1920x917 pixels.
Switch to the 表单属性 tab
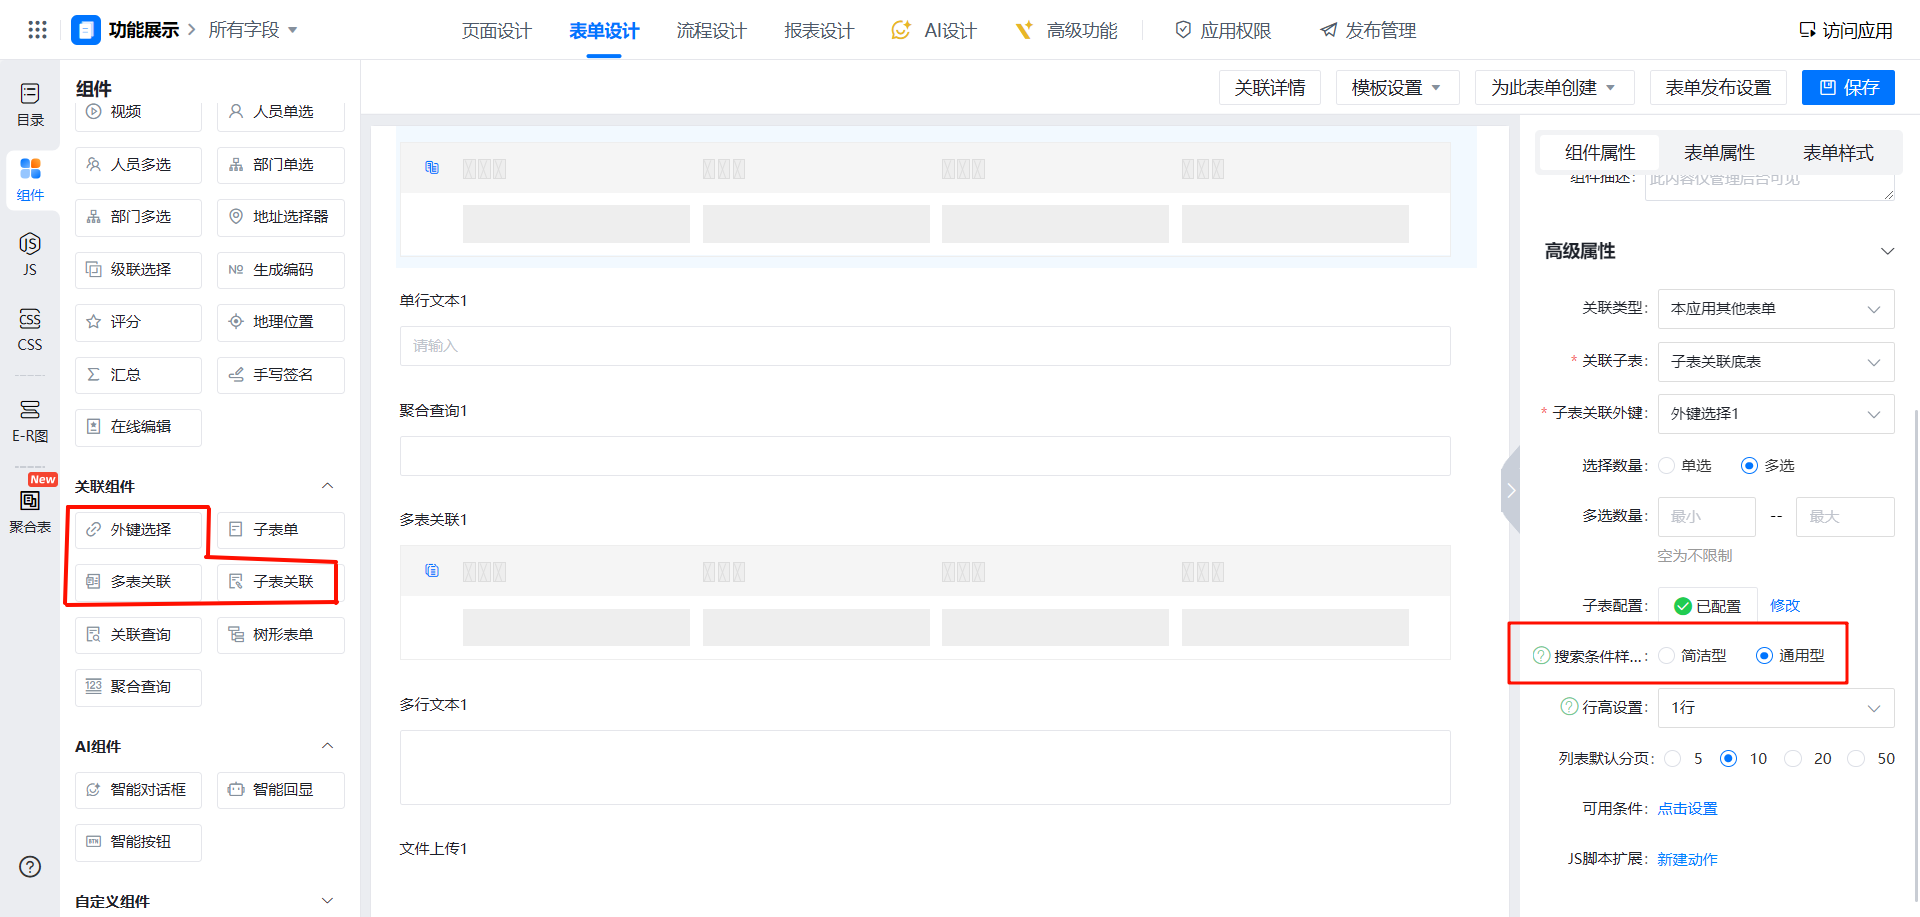[x=1719, y=153]
